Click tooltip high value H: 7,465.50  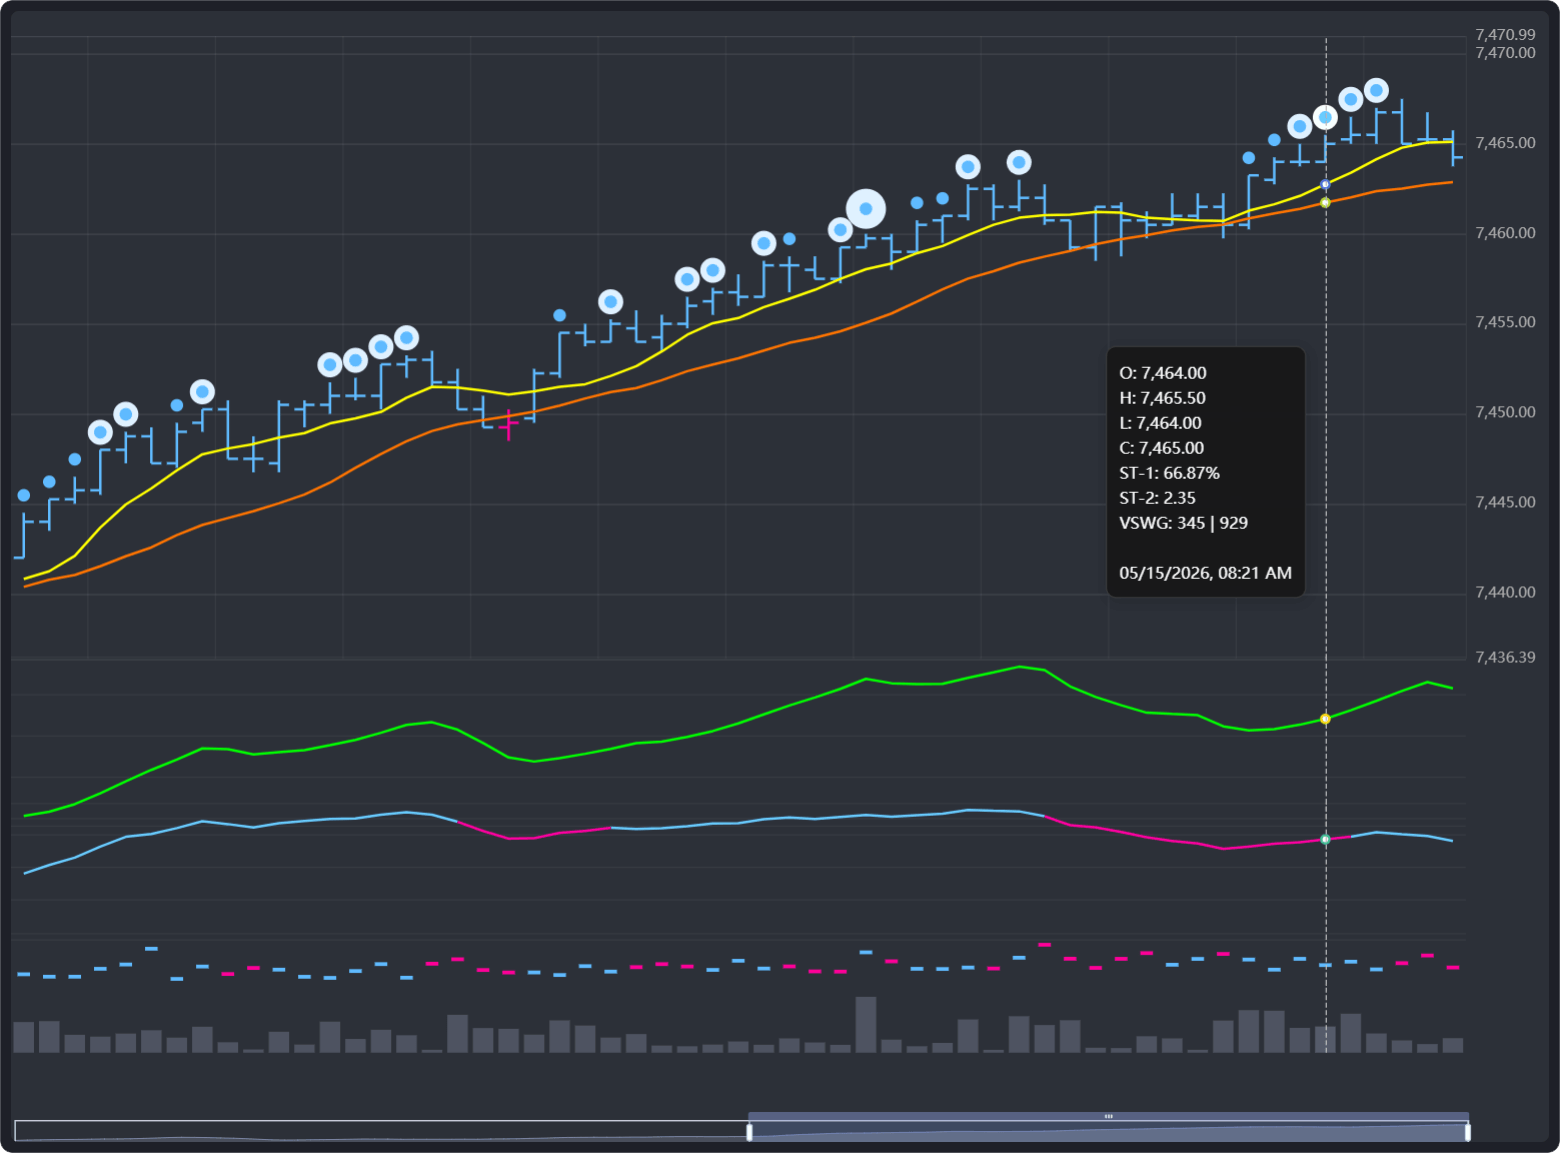(x=1162, y=398)
